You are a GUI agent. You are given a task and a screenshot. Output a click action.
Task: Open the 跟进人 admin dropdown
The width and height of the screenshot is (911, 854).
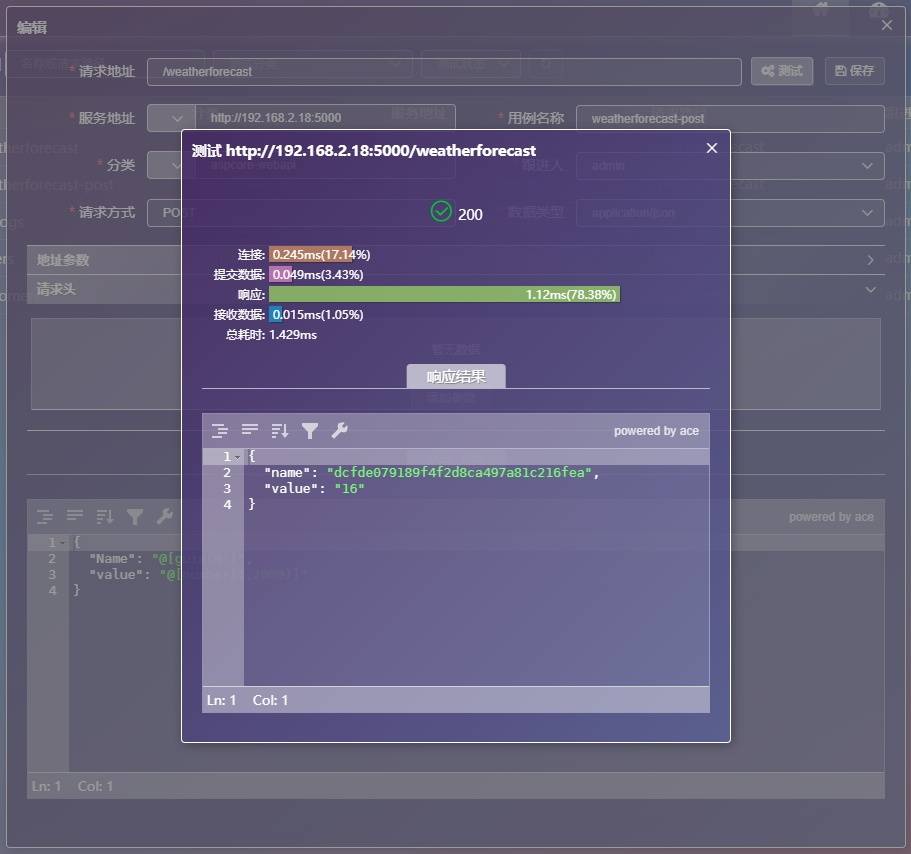click(730, 166)
